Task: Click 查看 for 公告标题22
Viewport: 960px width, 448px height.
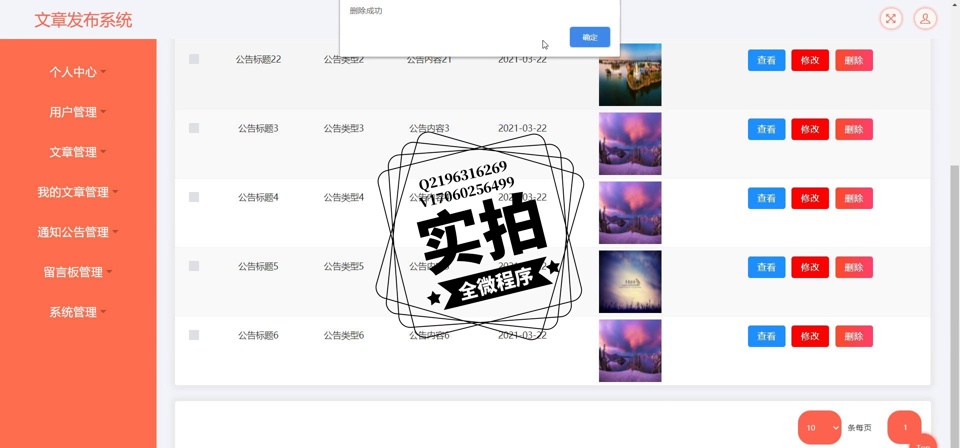Action: 766,60
